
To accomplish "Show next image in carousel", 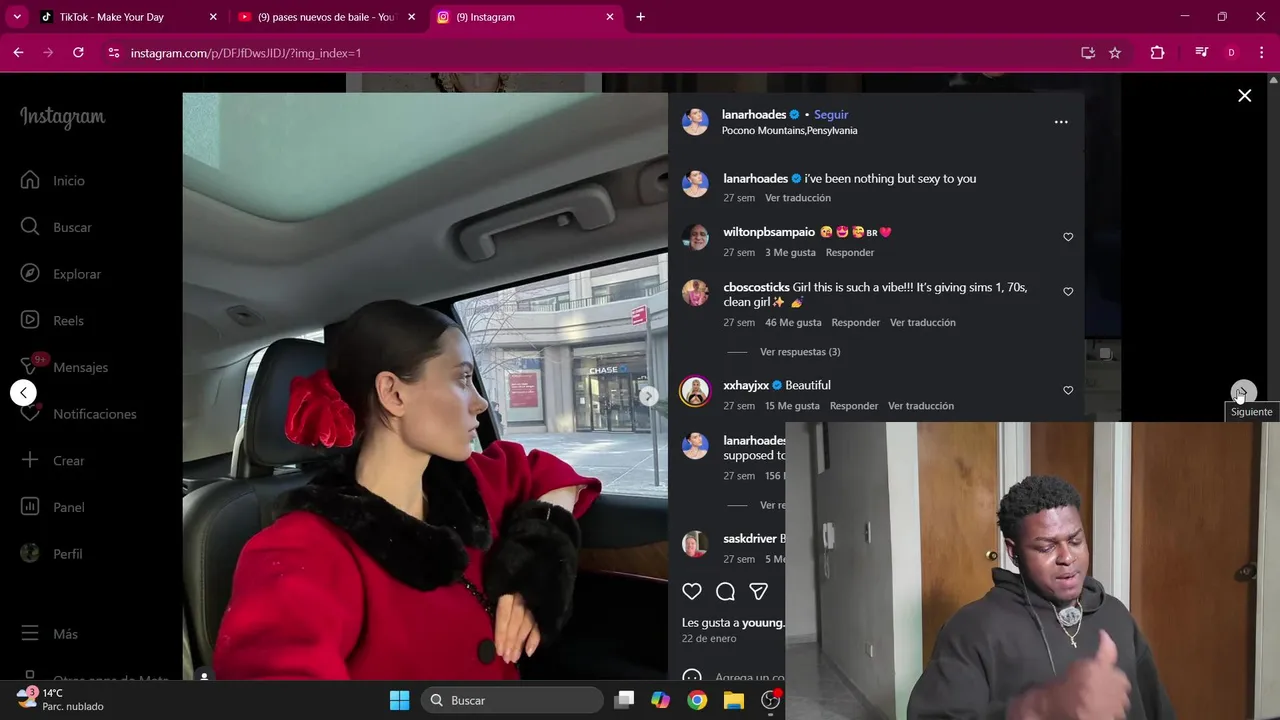I will 648,397.
